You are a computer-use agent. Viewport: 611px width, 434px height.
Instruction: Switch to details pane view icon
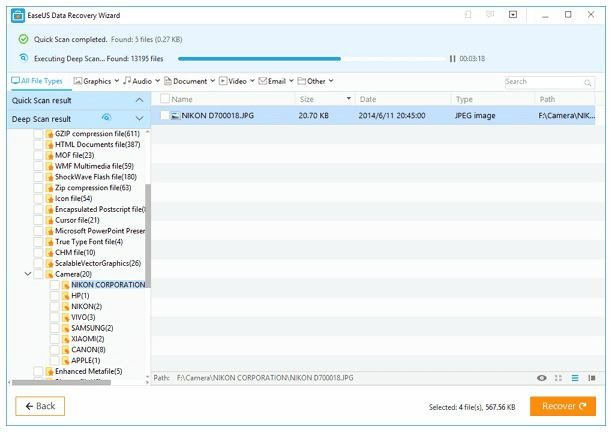(592, 378)
